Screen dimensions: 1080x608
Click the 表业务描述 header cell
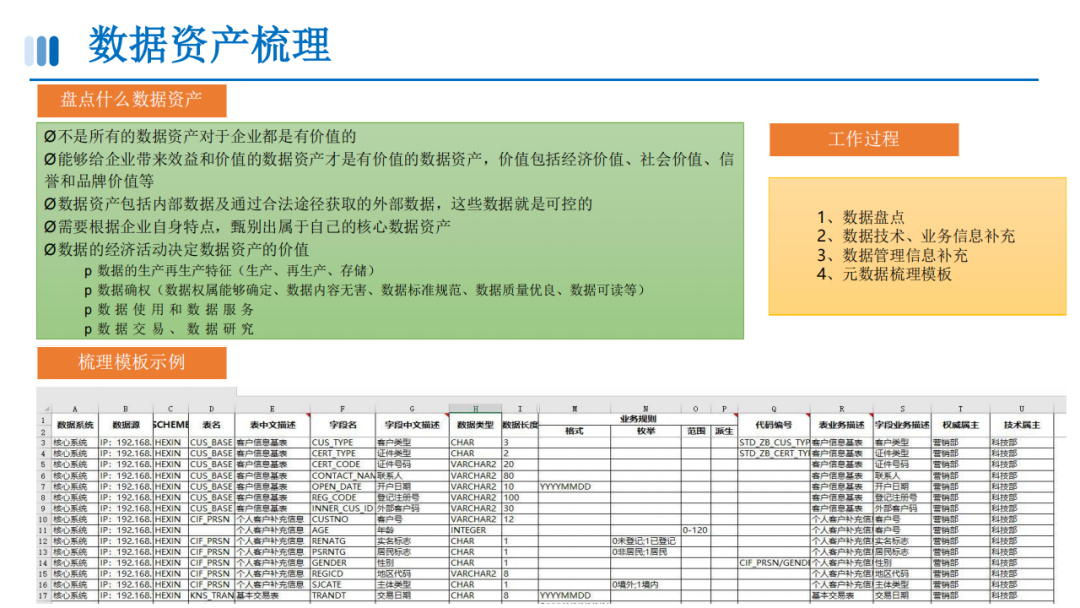841,425
